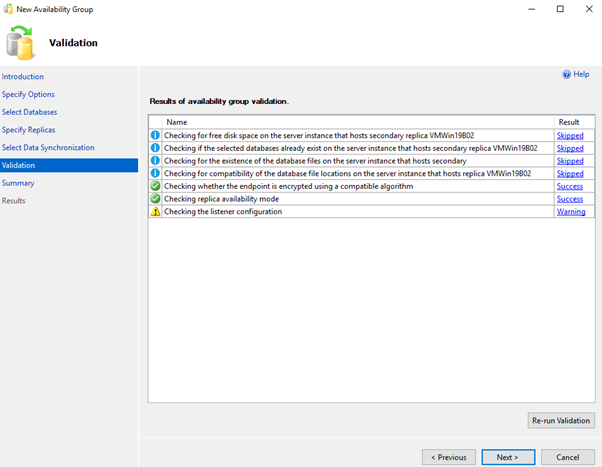602x467 pixels.
Task: Click info icon beside free disk space check
Action: tap(155, 135)
